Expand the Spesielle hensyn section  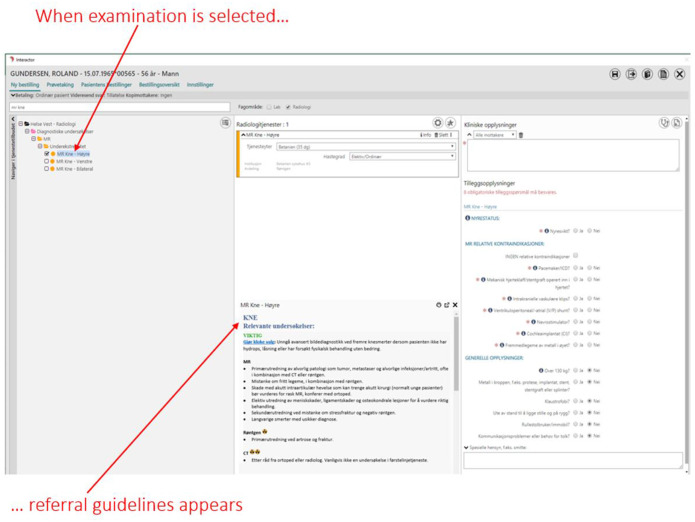pos(467,447)
